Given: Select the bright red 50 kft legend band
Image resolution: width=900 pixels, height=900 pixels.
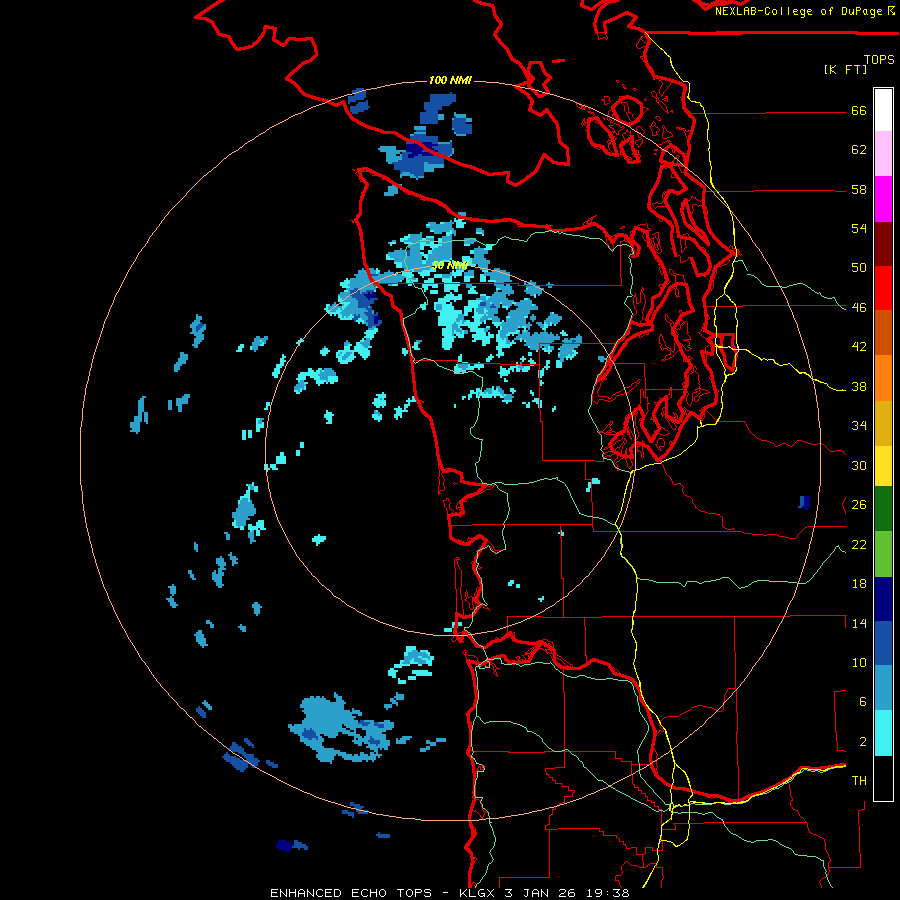Looking at the screenshot, I should click(x=883, y=288).
